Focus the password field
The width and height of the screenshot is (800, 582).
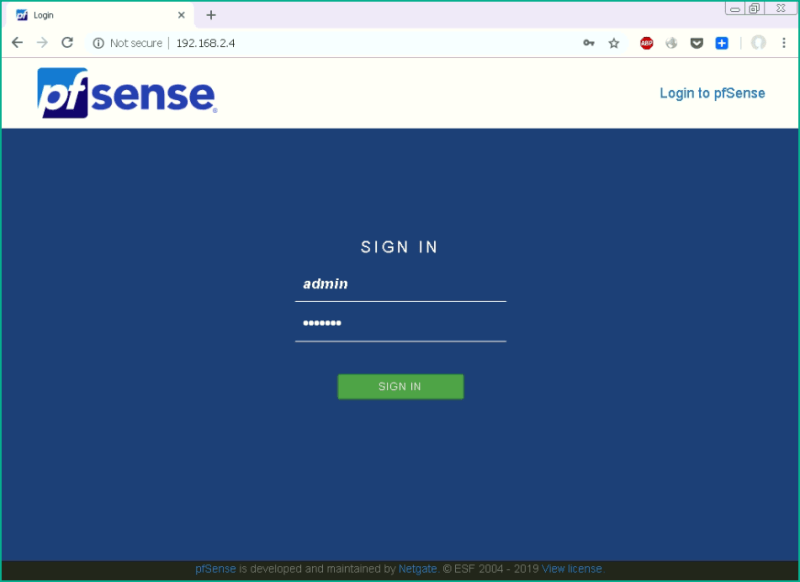[401, 324]
